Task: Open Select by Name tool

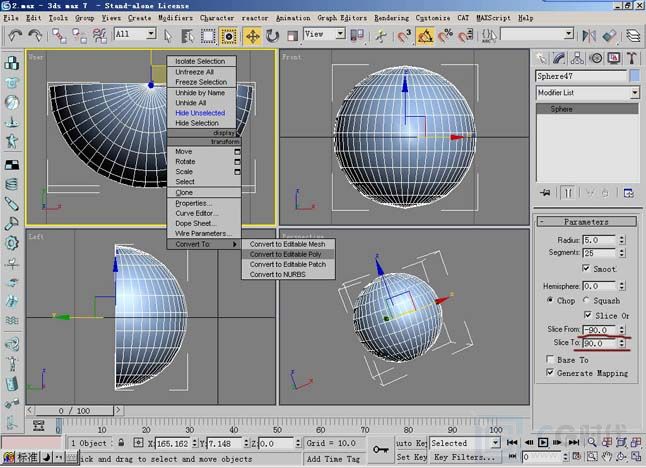Action: (188, 36)
